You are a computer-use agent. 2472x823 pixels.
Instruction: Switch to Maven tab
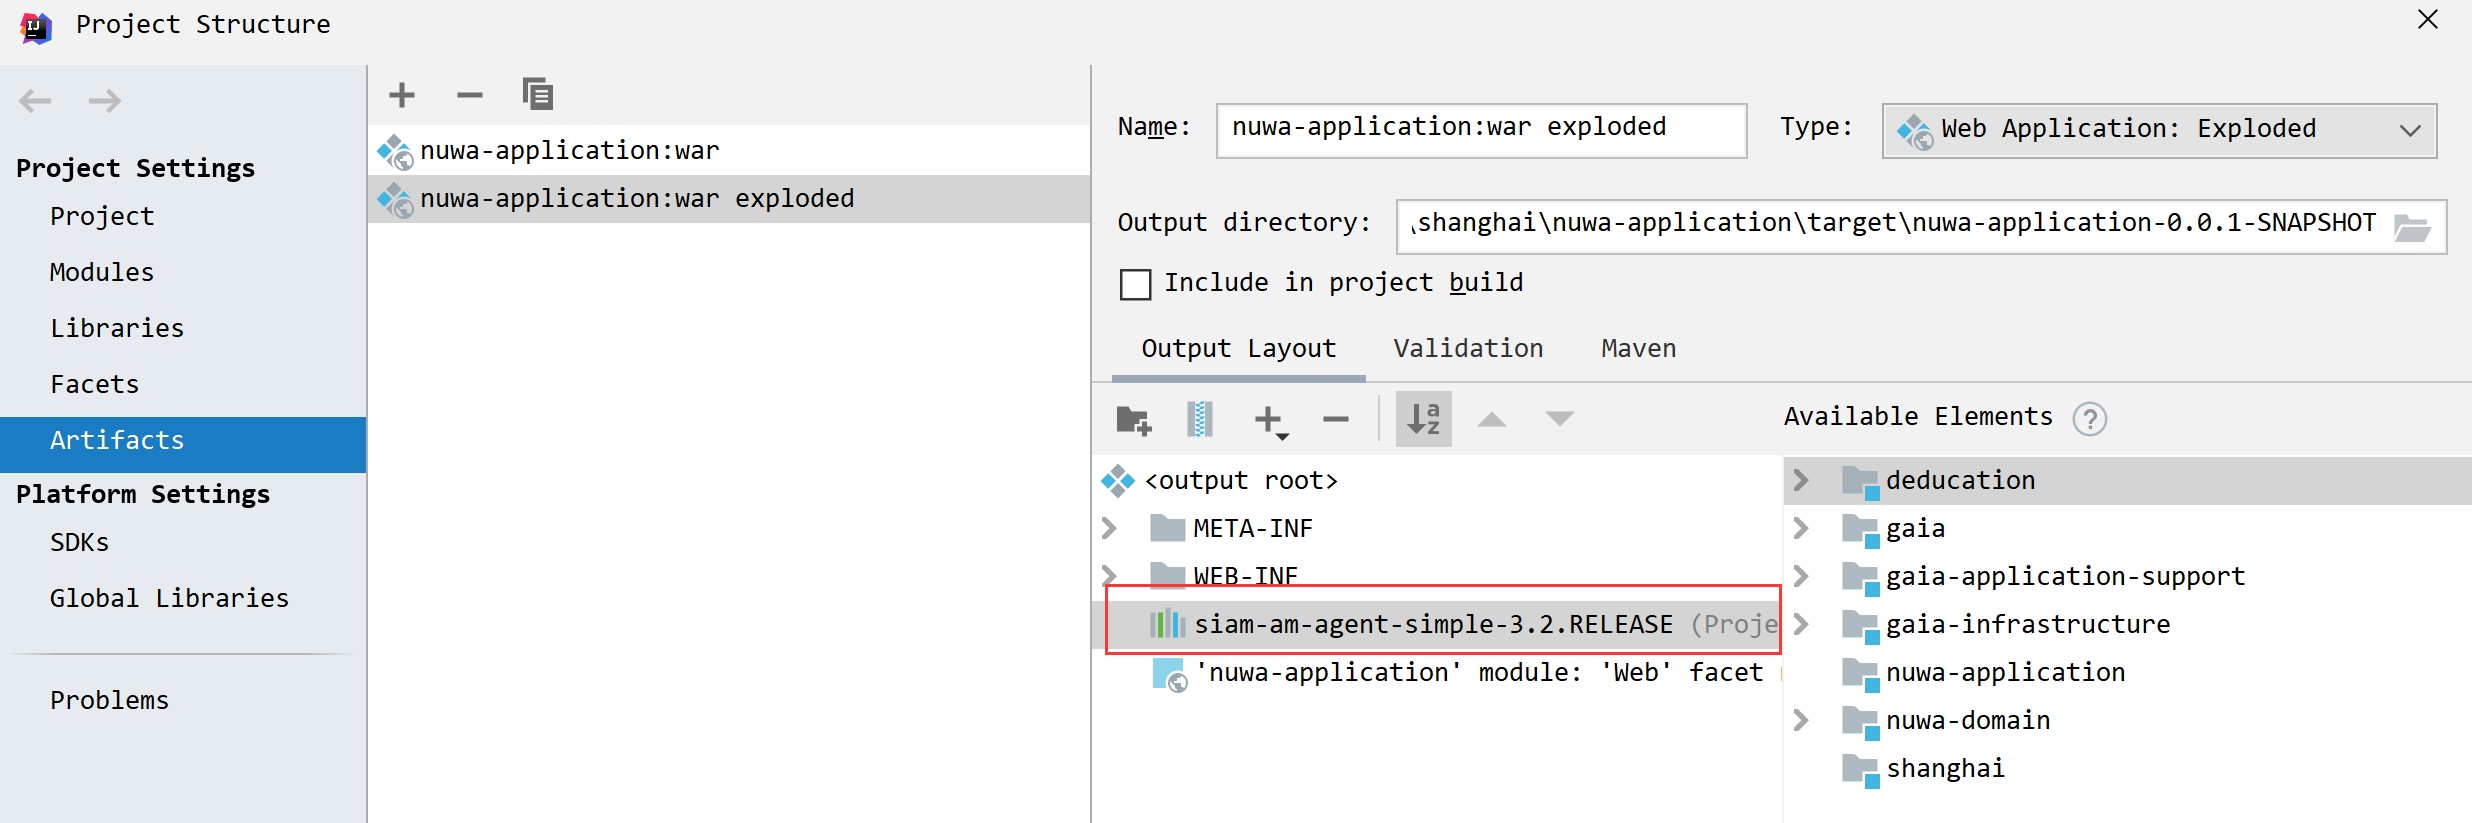[1638, 348]
